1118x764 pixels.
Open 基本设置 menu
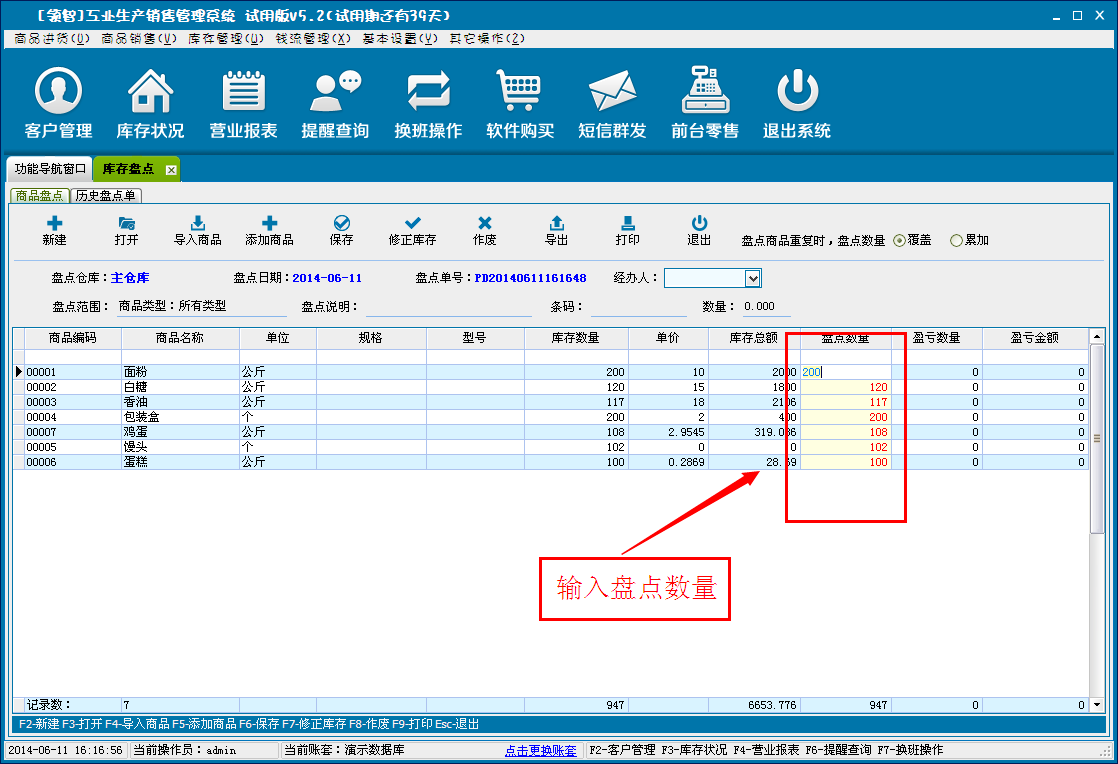pyautogui.click(x=400, y=38)
